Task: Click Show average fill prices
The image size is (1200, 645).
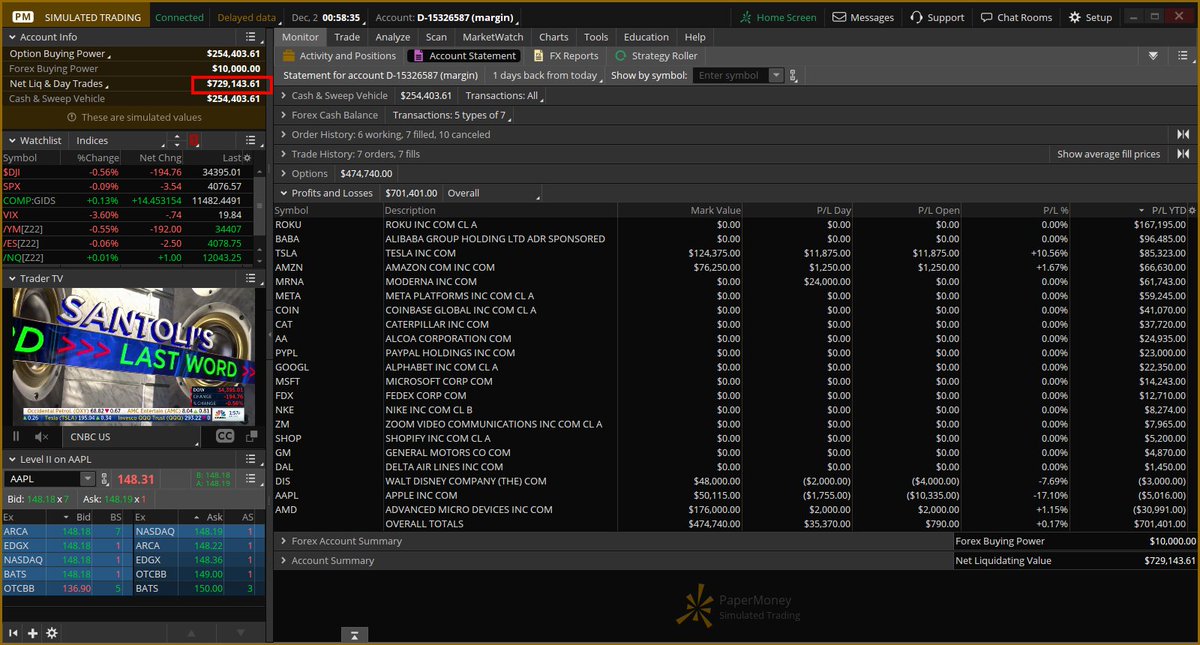Action: click(x=1109, y=154)
